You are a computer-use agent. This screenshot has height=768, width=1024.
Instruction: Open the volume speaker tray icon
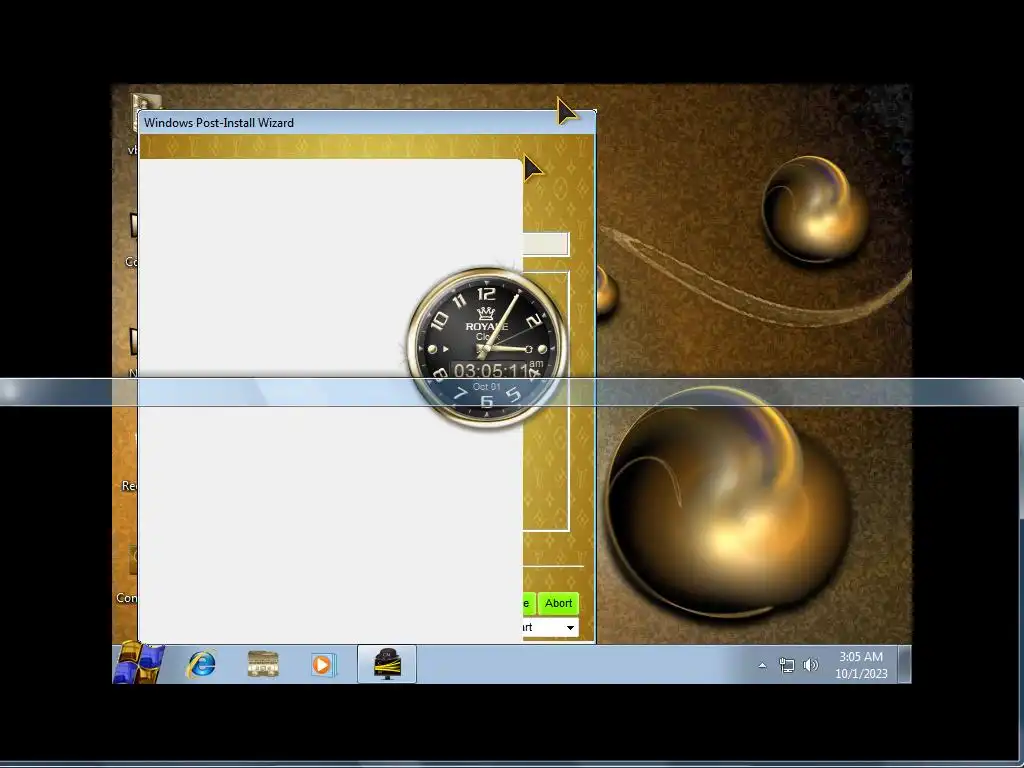click(x=810, y=665)
